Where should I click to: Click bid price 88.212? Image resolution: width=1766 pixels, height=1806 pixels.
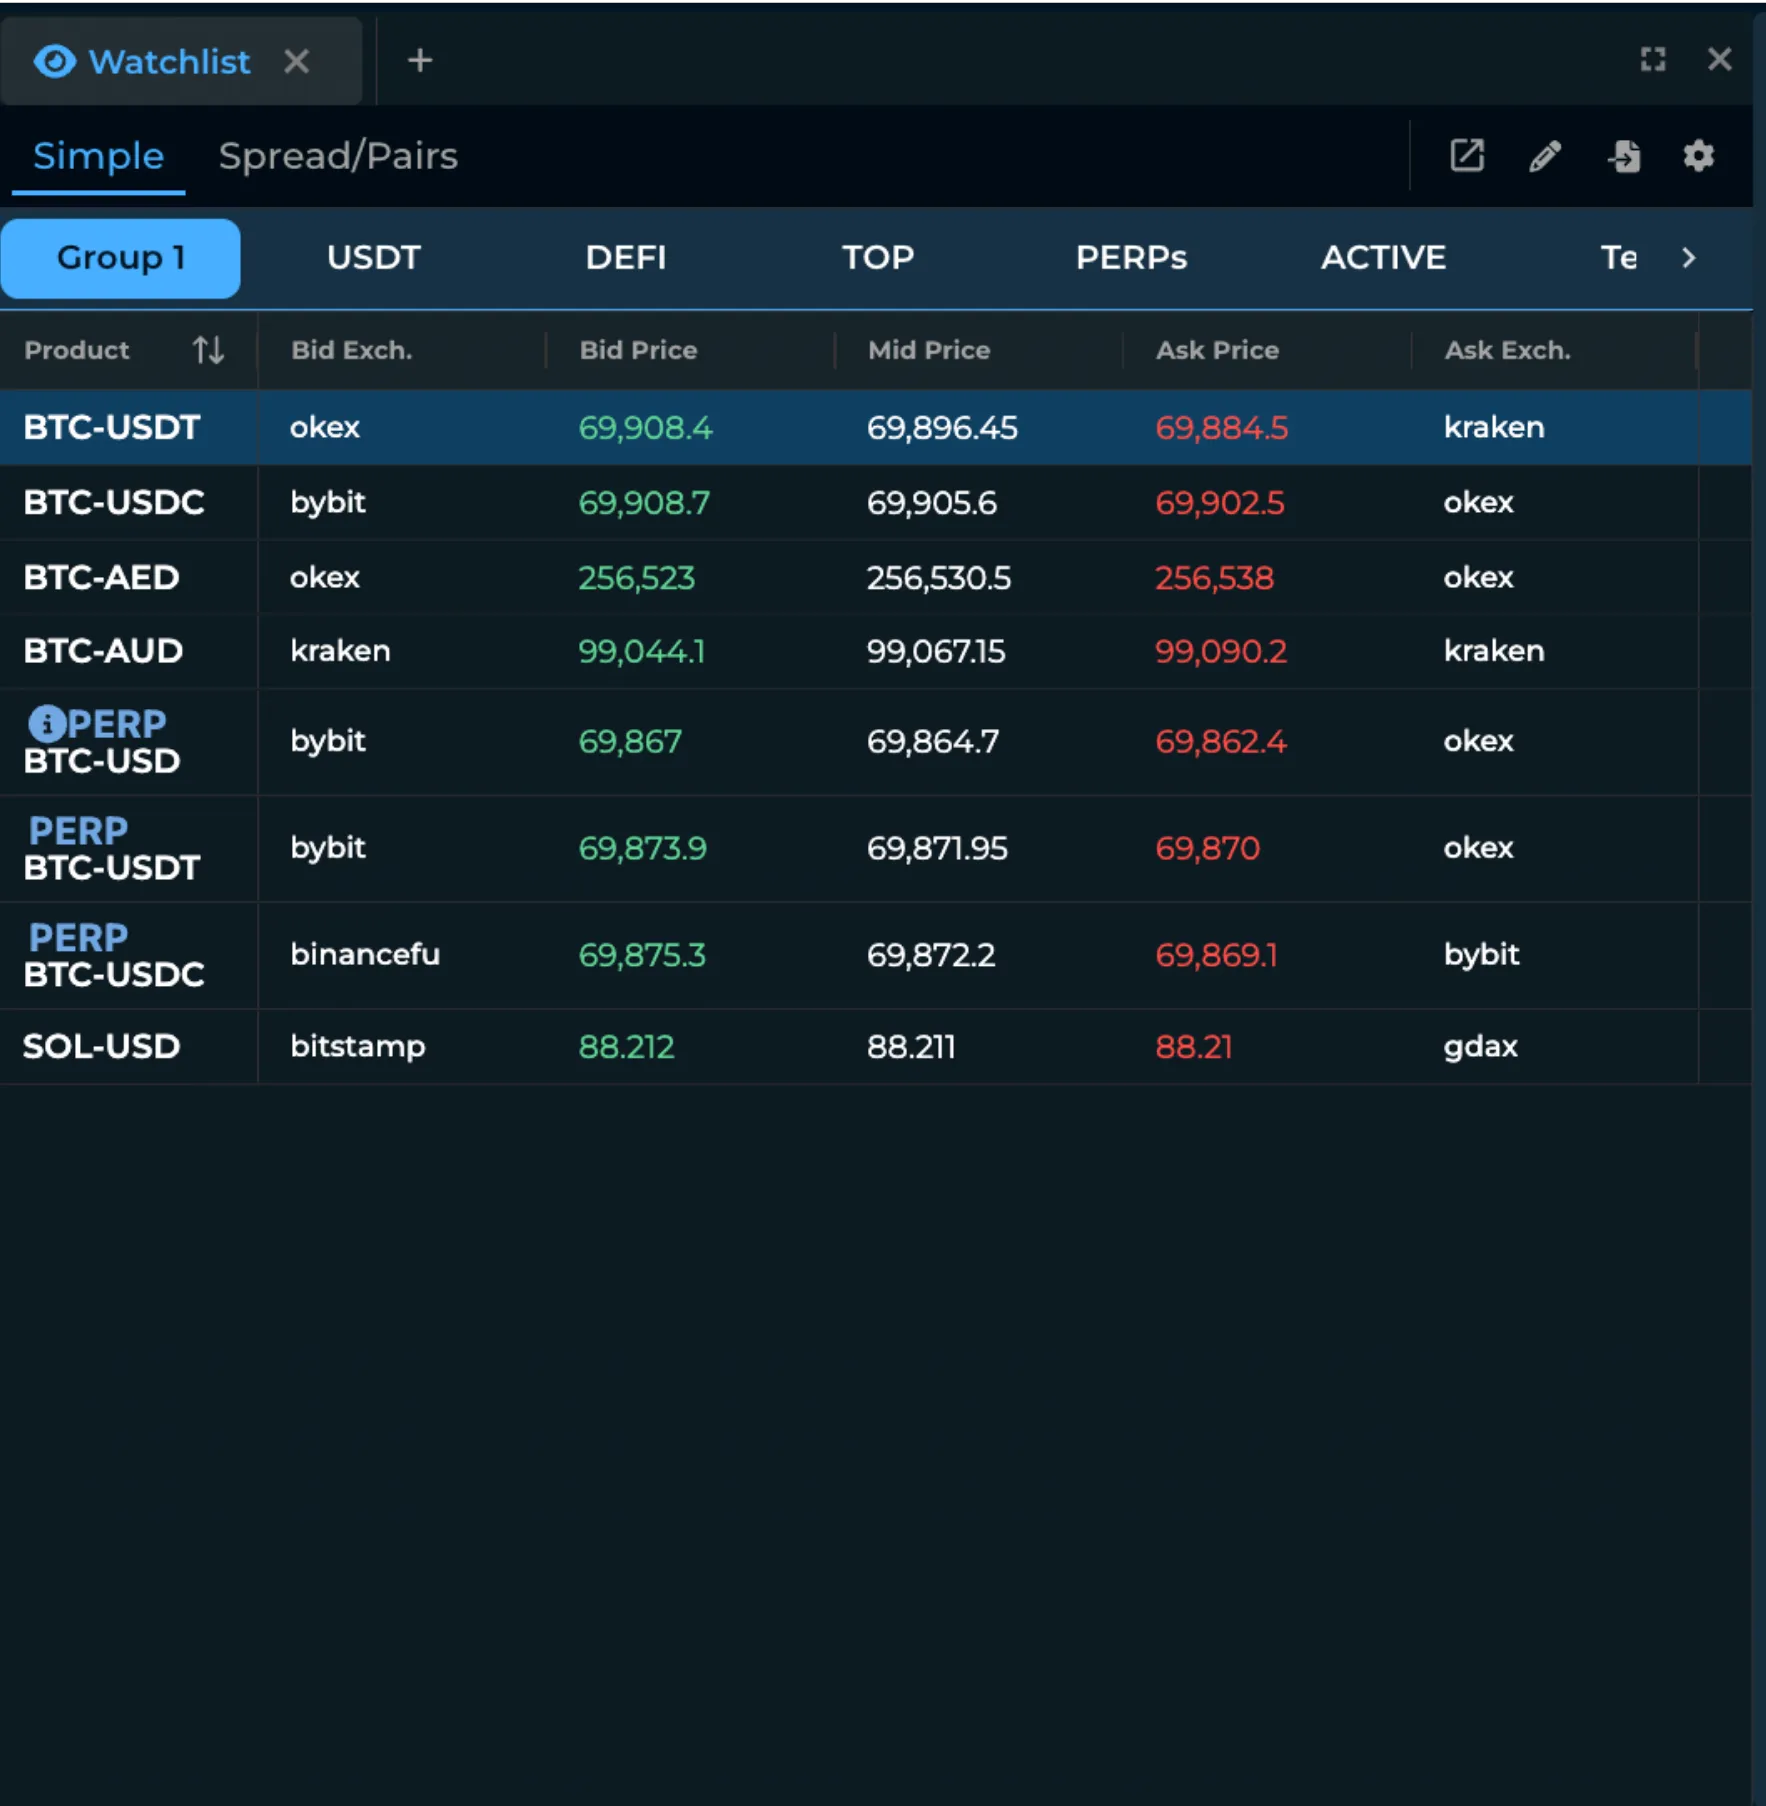[x=626, y=1047]
